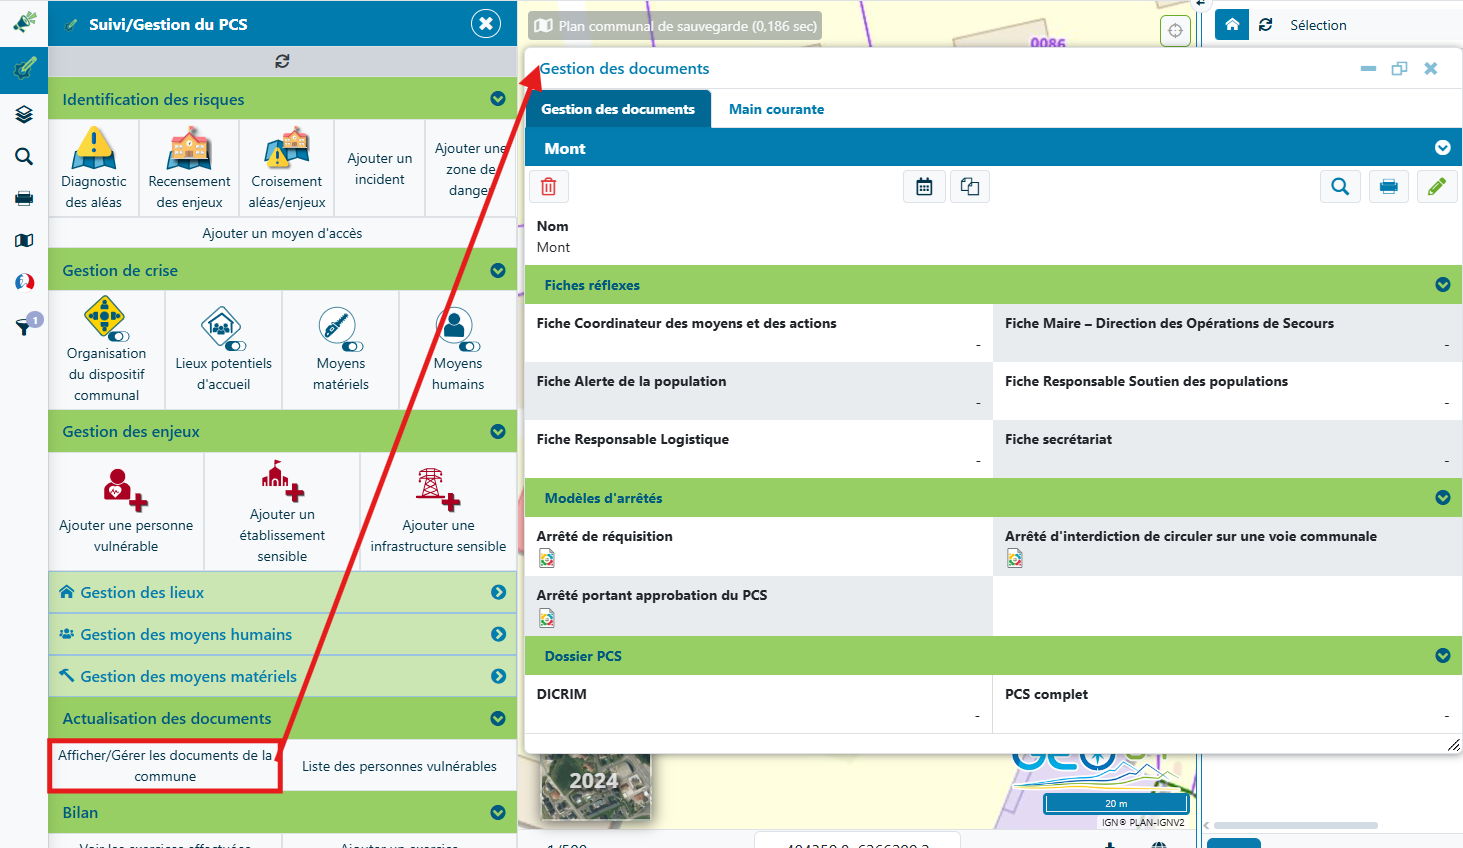The width and height of the screenshot is (1463, 848).
Task: Toggle the Moyens humains switch
Action: point(470,347)
